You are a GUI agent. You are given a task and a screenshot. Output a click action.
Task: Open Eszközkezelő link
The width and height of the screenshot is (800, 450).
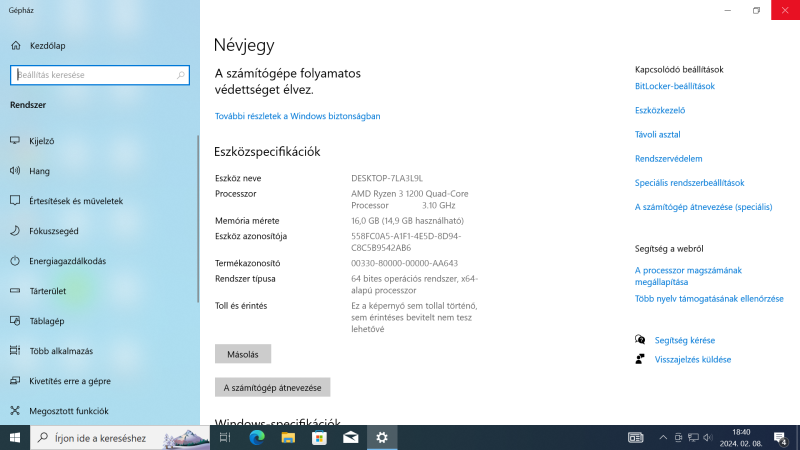(660, 110)
